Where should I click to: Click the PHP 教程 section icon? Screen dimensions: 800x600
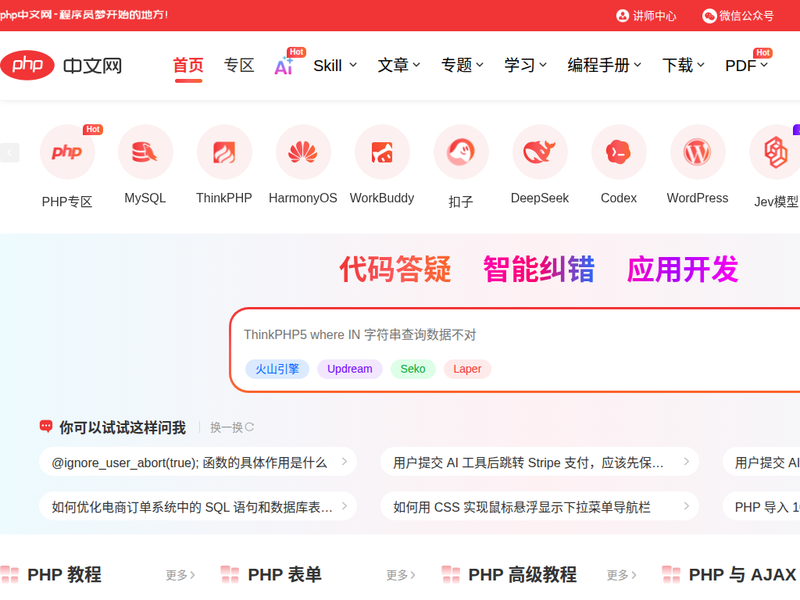coord(10,574)
